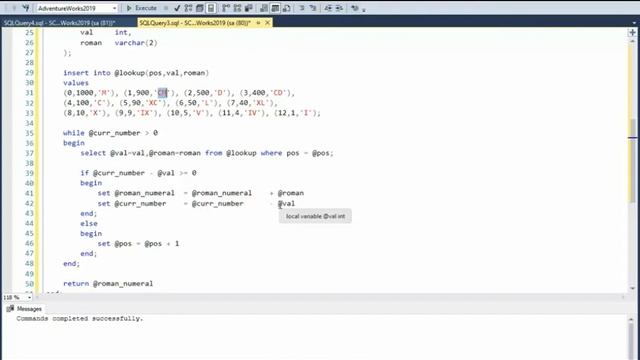Click the 'insert into' keyword on line 29
Image resolution: width=640 pixels, height=360 pixels.
click(87, 73)
